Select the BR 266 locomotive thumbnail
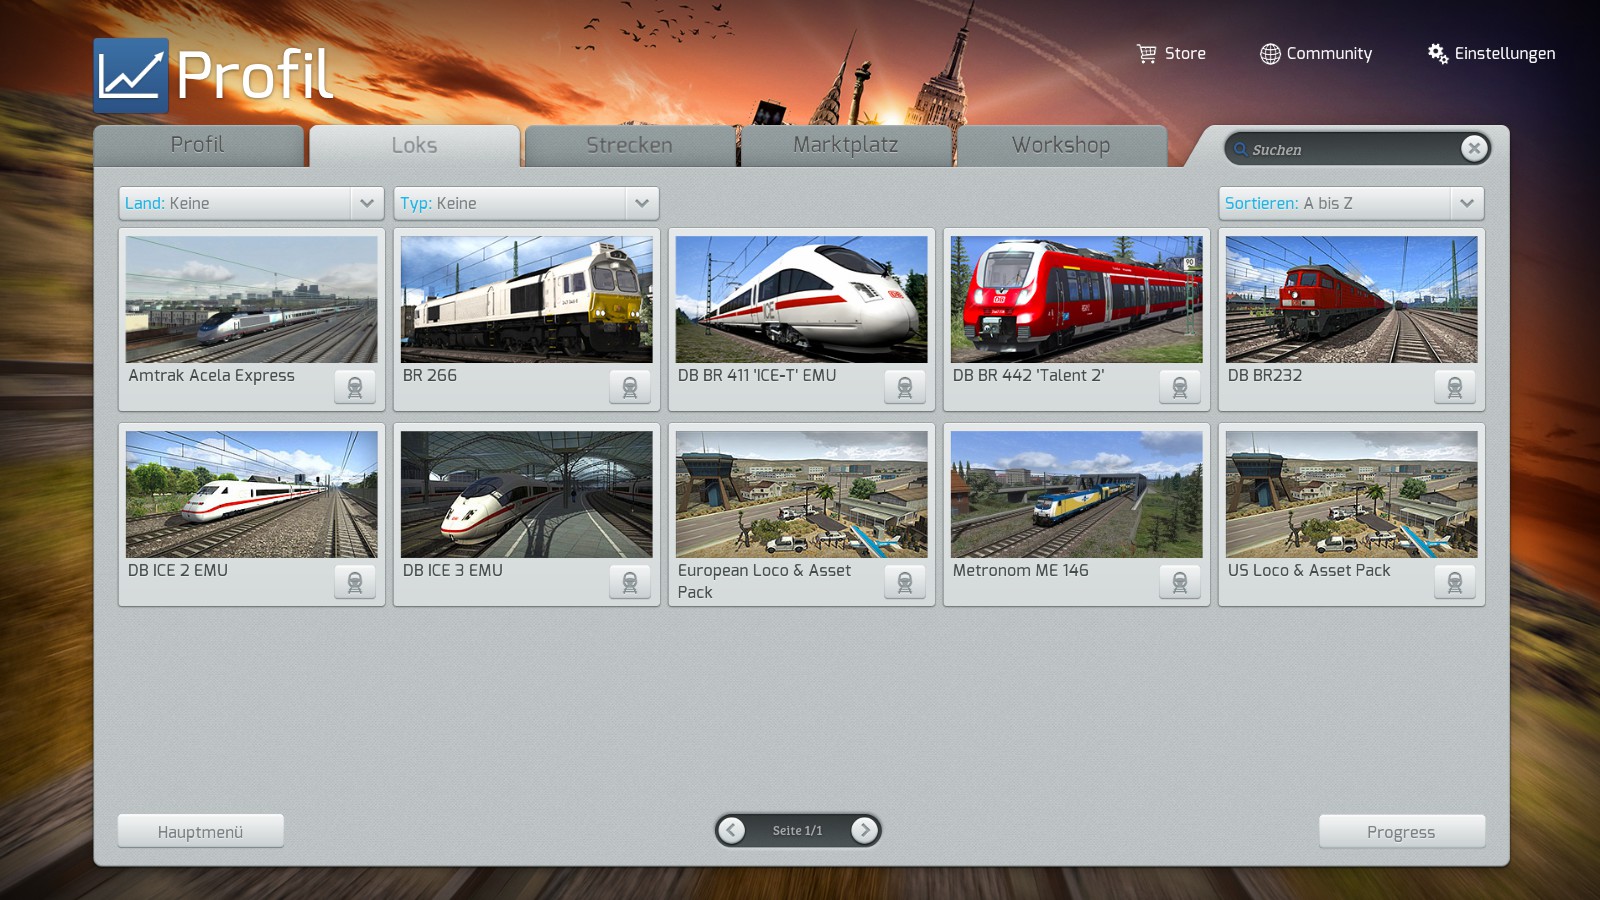Image resolution: width=1600 pixels, height=900 pixels. pyautogui.click(x=527, y=299)
